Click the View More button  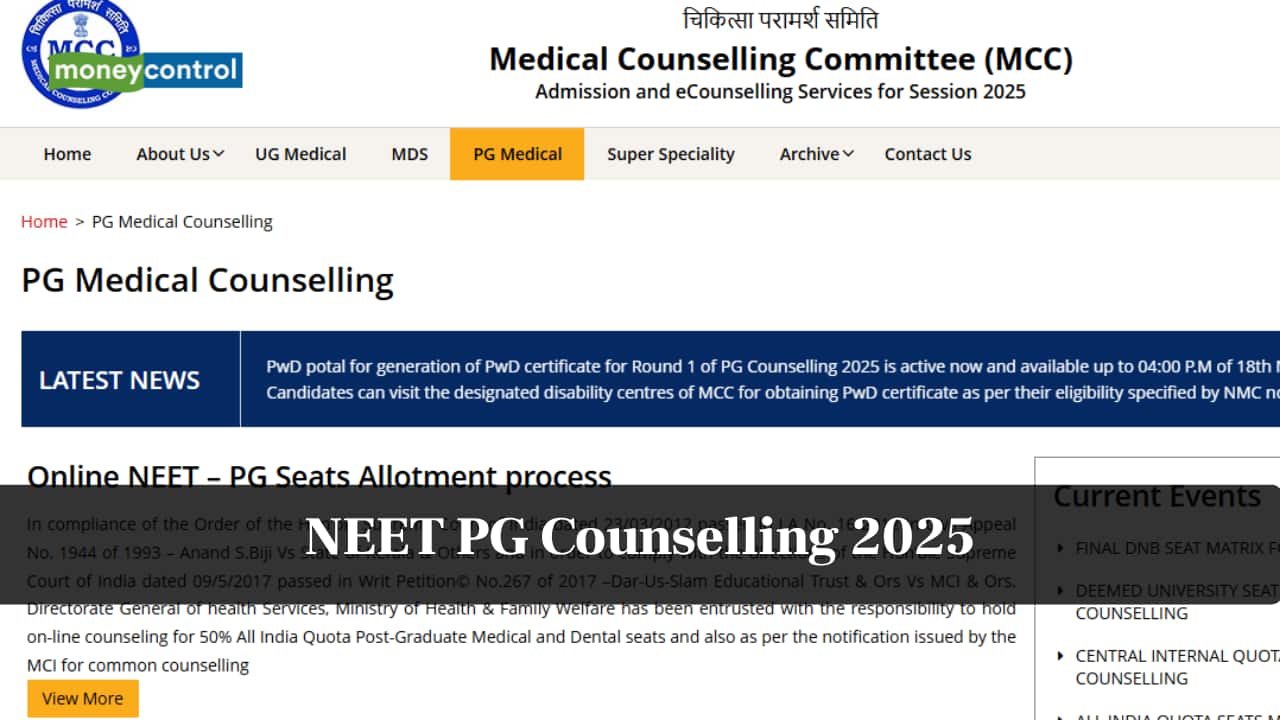(83, 698)
